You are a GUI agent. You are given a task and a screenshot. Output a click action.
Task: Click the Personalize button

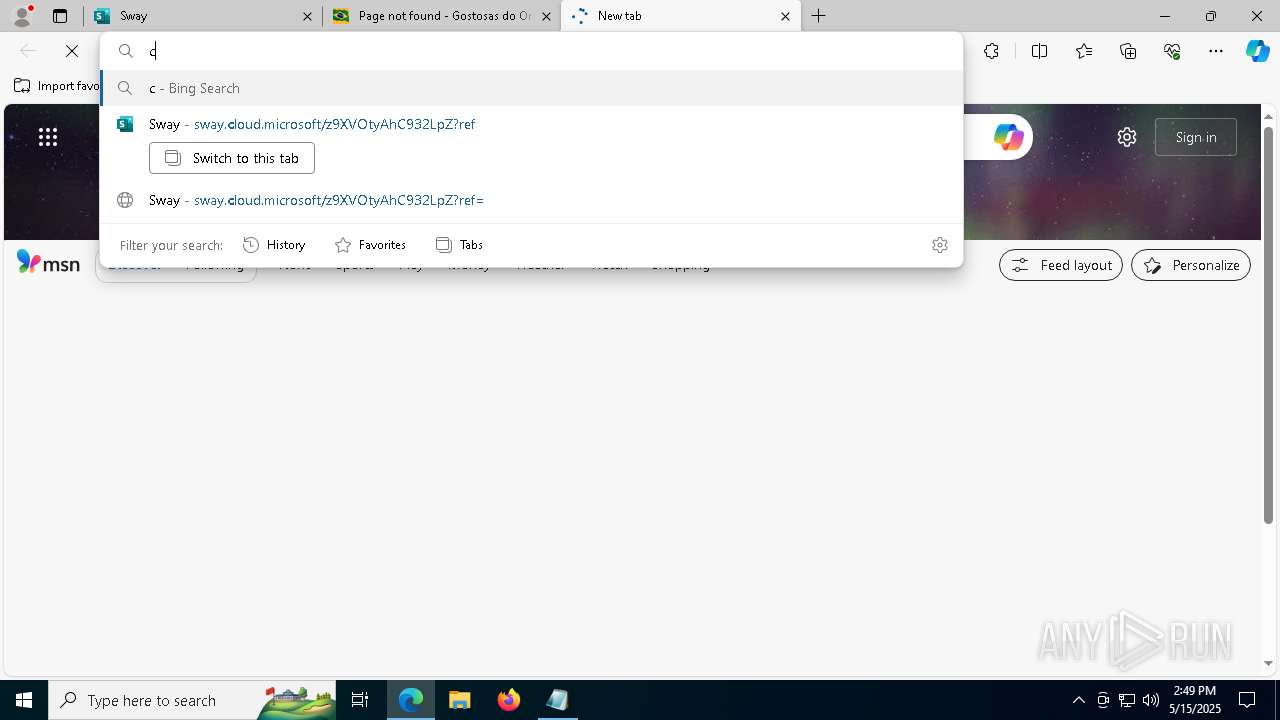[x=1191, y=265]
